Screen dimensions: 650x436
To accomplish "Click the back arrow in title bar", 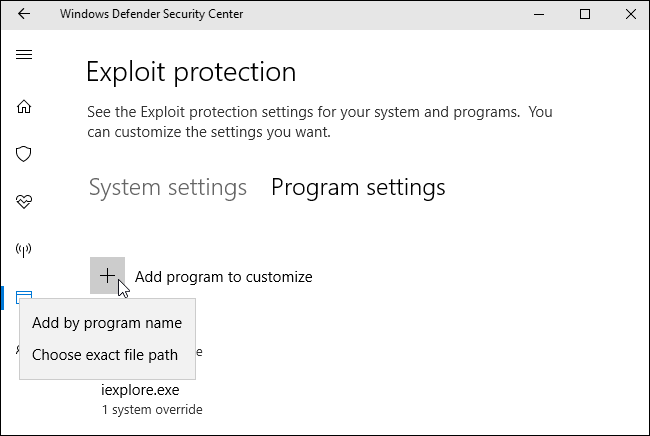I will (x=24, y=14).
